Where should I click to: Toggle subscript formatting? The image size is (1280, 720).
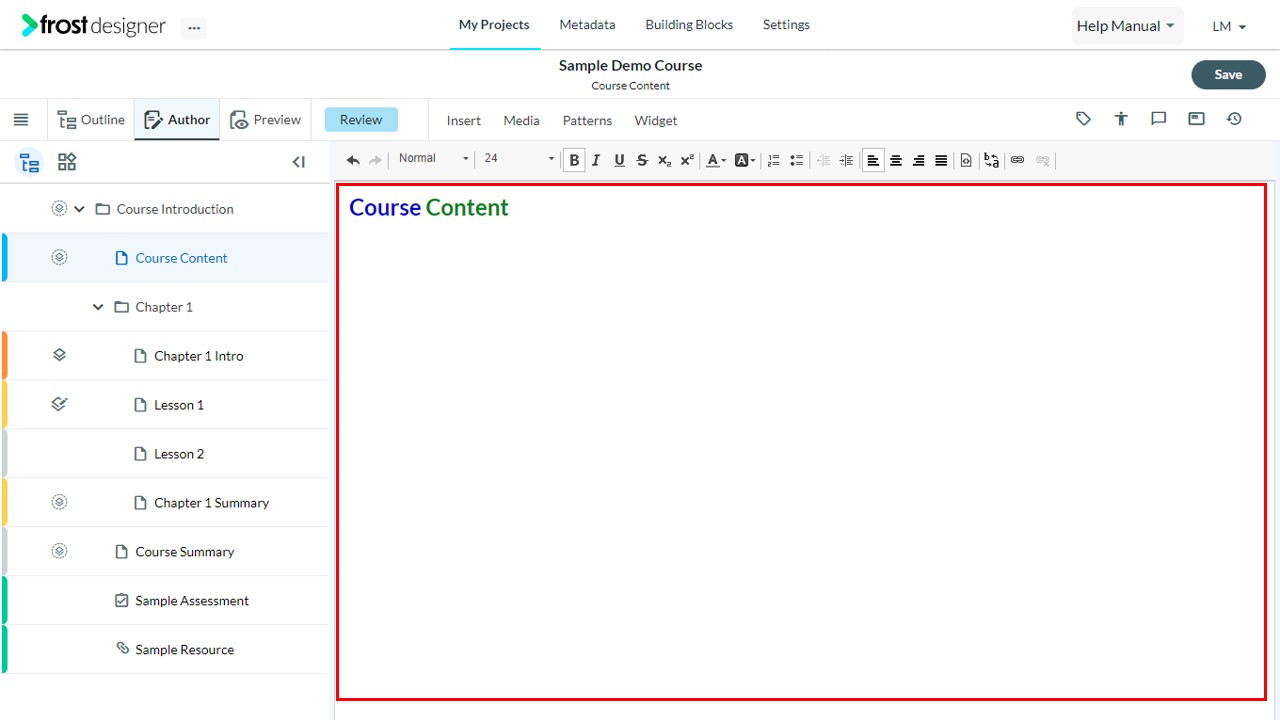click(x=664, y=160)
